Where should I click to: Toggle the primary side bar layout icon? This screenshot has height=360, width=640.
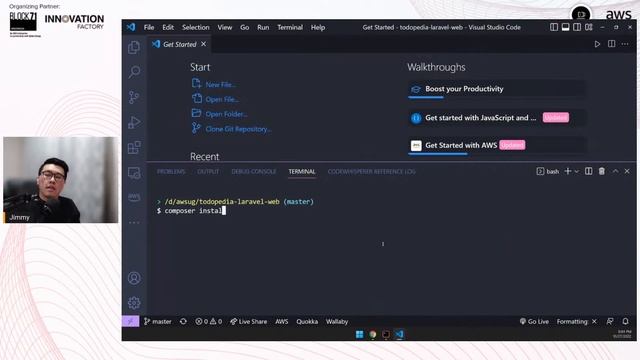(x=554, y=27)
